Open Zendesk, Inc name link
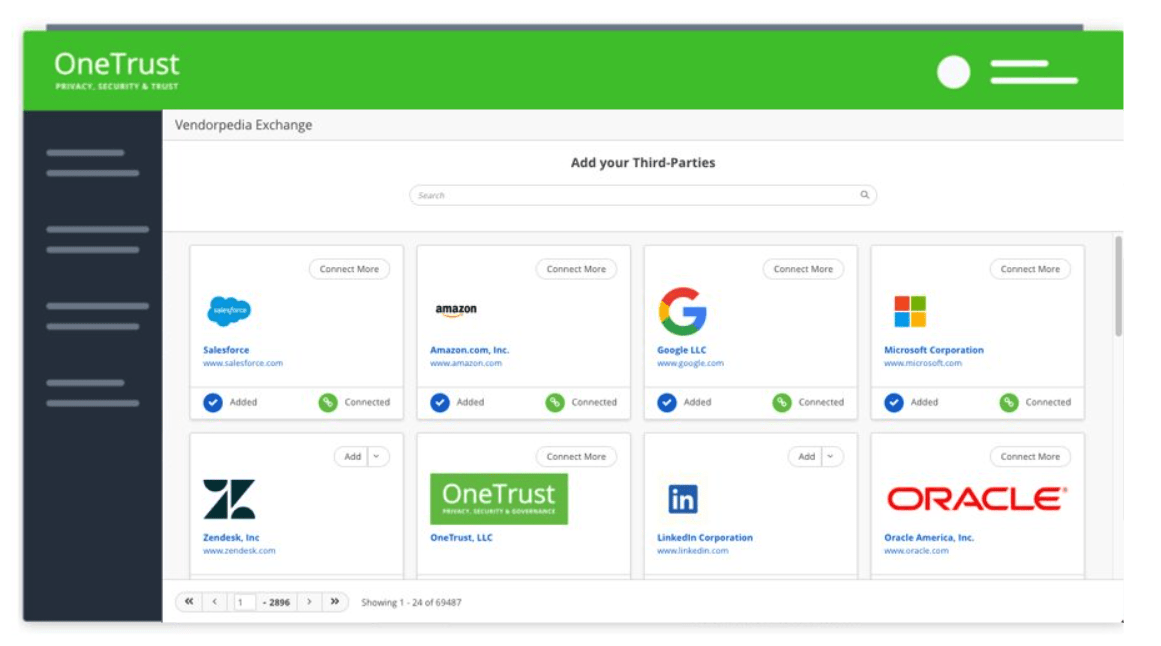This screenshot has width=1161, height=646. pos(231,537)
